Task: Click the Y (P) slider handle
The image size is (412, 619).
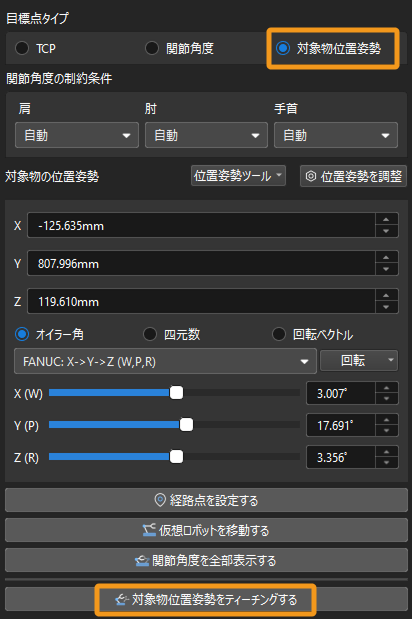Action: (x=186, y=425)
